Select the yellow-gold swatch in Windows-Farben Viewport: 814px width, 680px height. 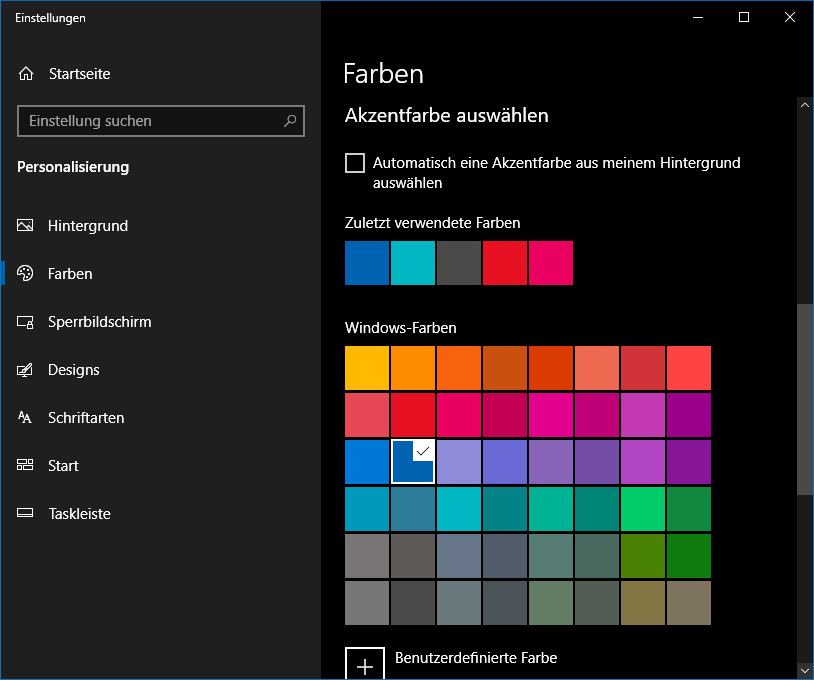367,368
